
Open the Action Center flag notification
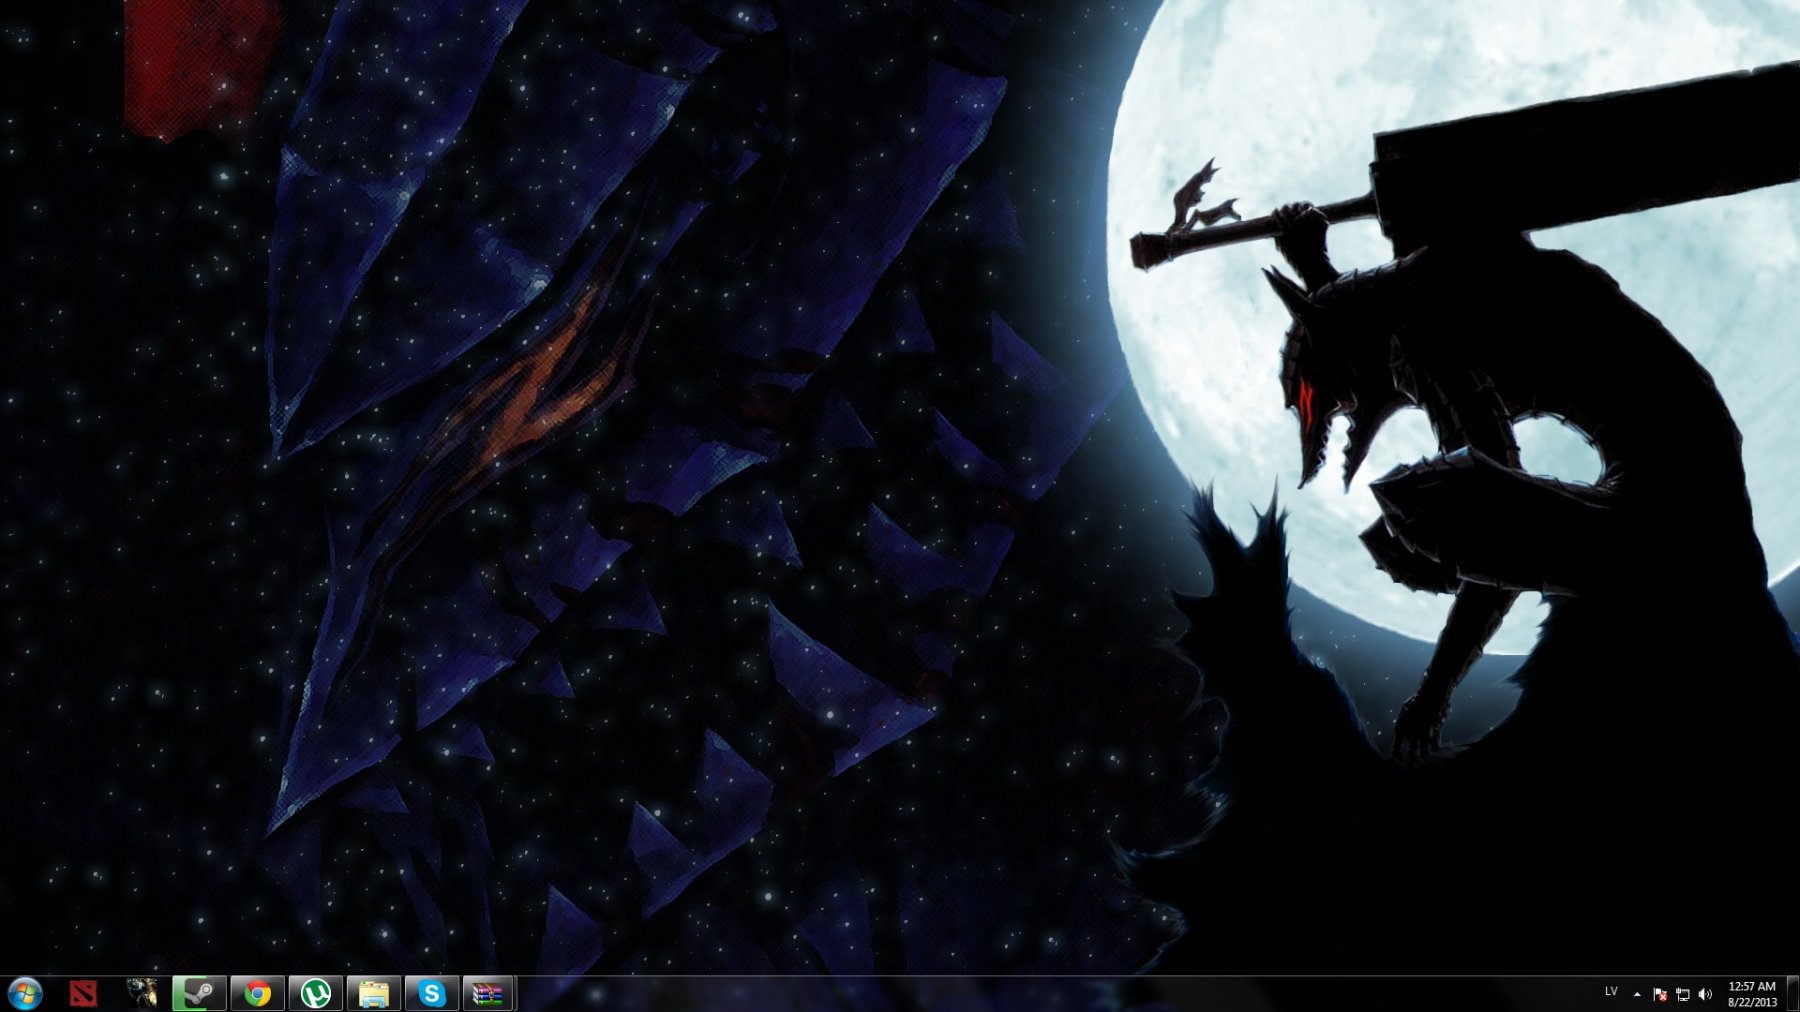1660,994
